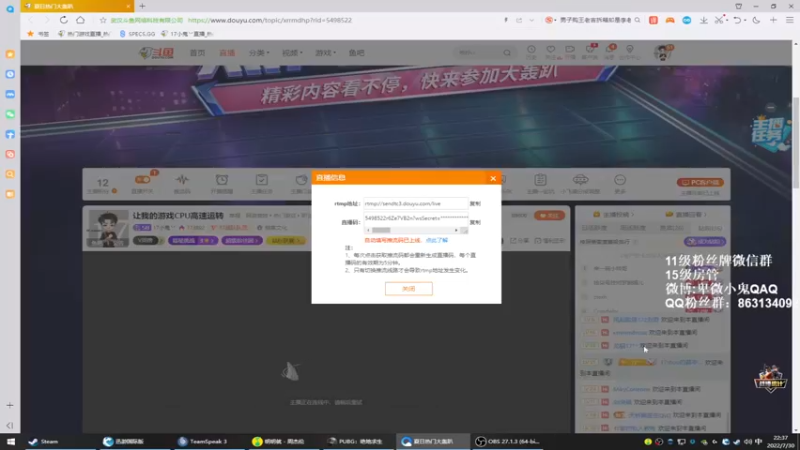
Task: Click the rtmp address input field
Action: [x=415, y=204]
